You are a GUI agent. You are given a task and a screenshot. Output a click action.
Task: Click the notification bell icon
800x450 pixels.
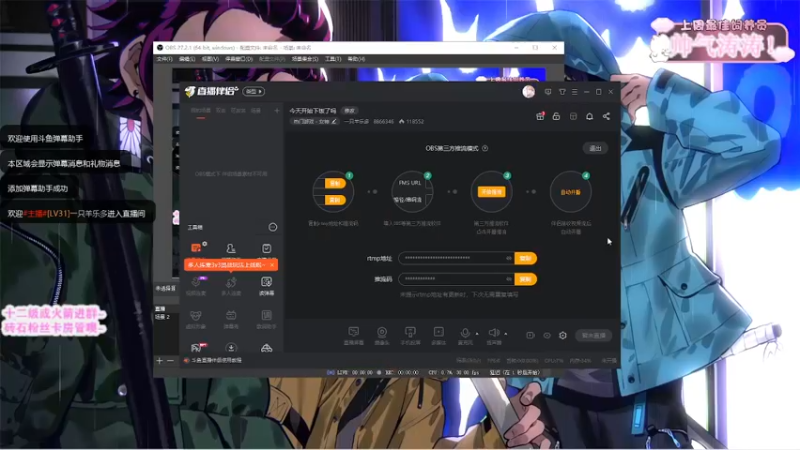pos(589,116)
